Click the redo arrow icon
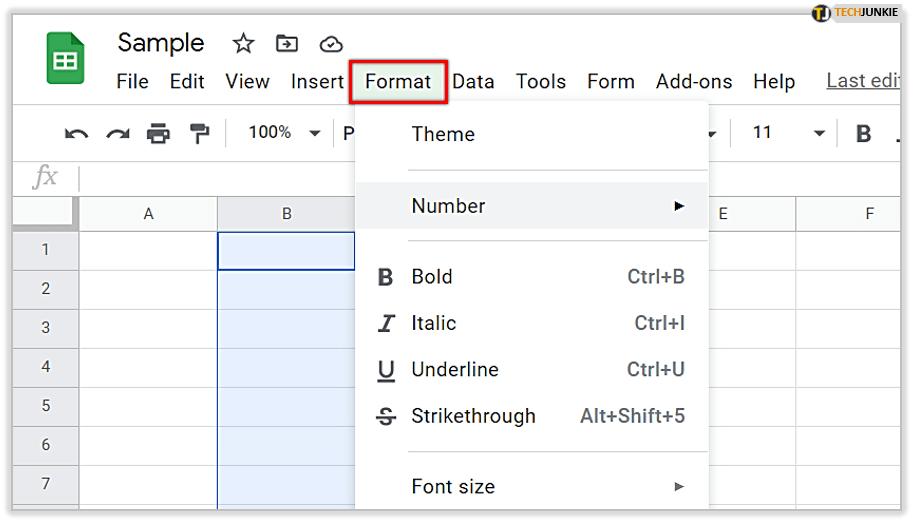 [118, 133]
